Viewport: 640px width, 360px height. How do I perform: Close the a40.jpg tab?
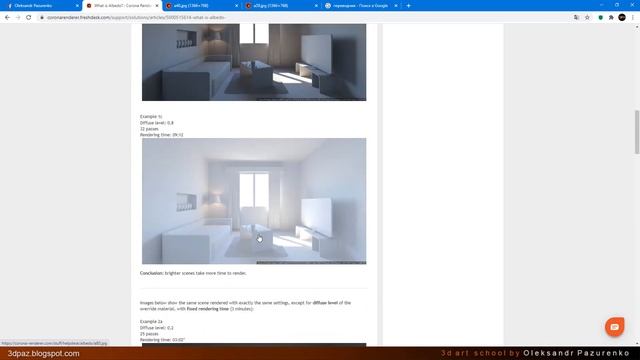(236, 6)
